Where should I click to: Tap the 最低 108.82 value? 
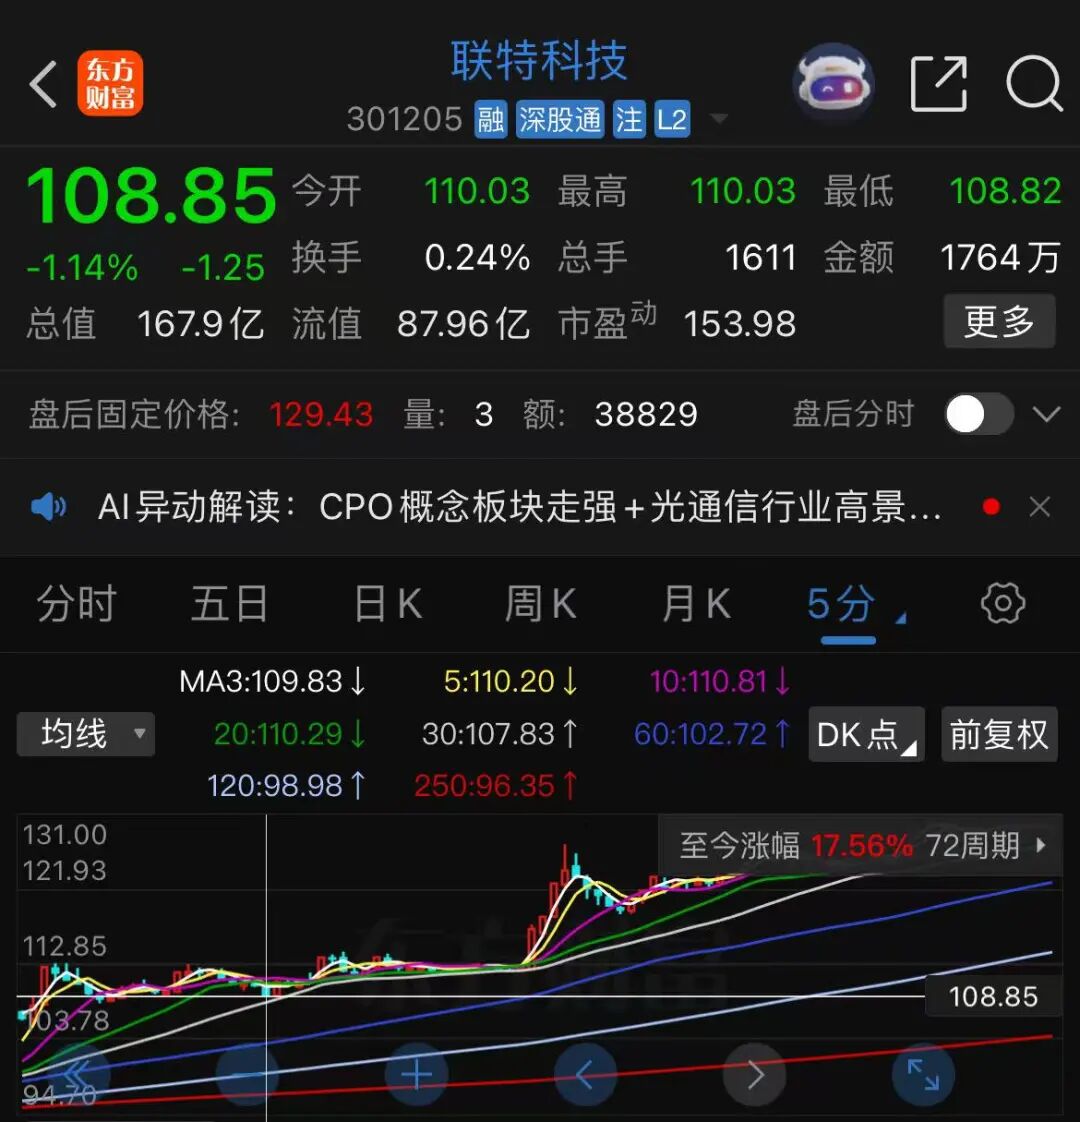[x=1006, y=191]
